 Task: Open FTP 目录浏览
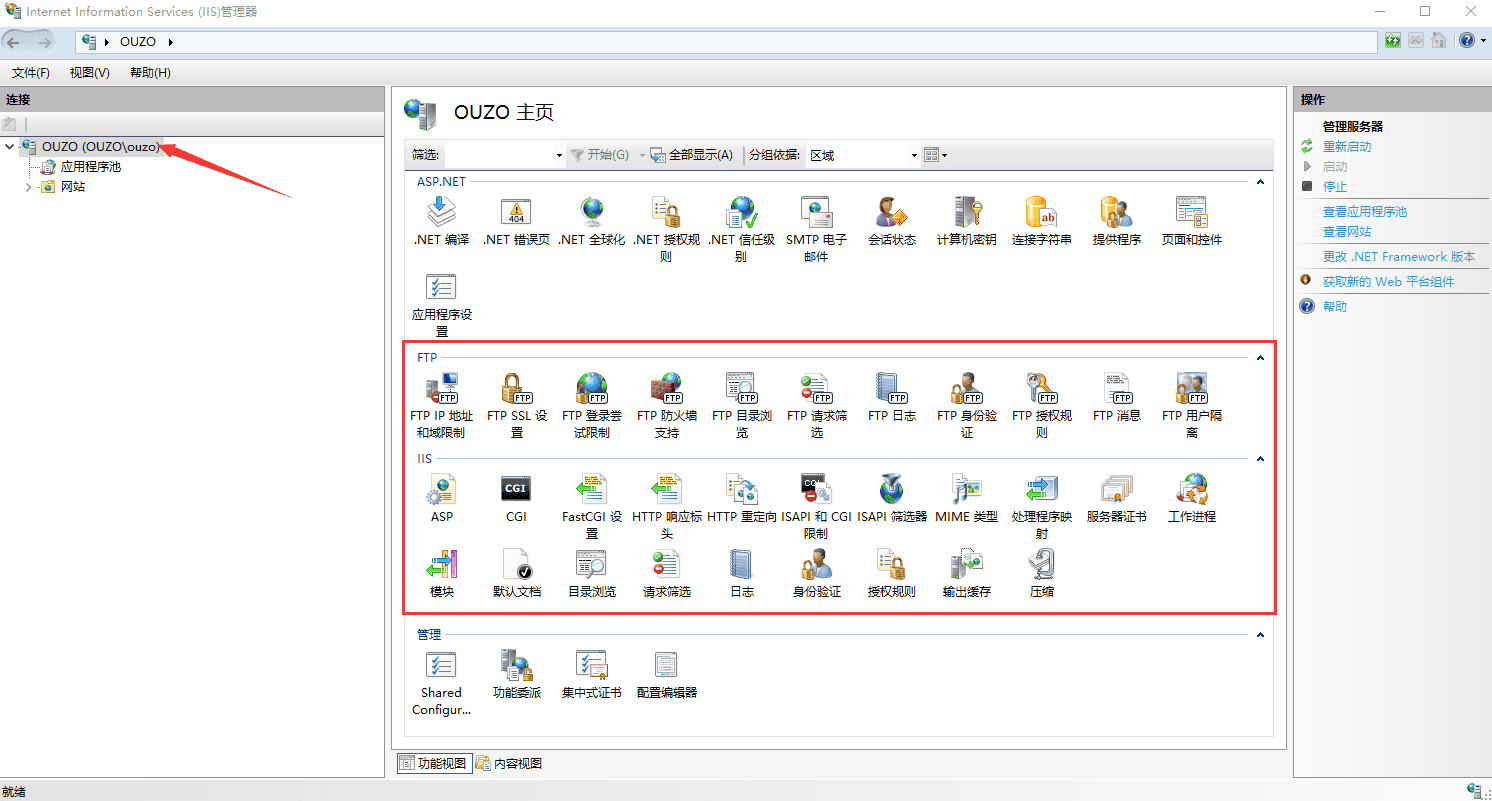[x=741, y=405]
